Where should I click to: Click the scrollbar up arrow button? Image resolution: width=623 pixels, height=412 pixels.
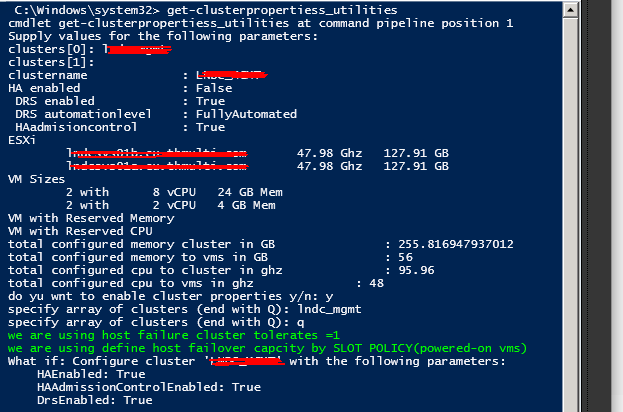tap(571, 10)
